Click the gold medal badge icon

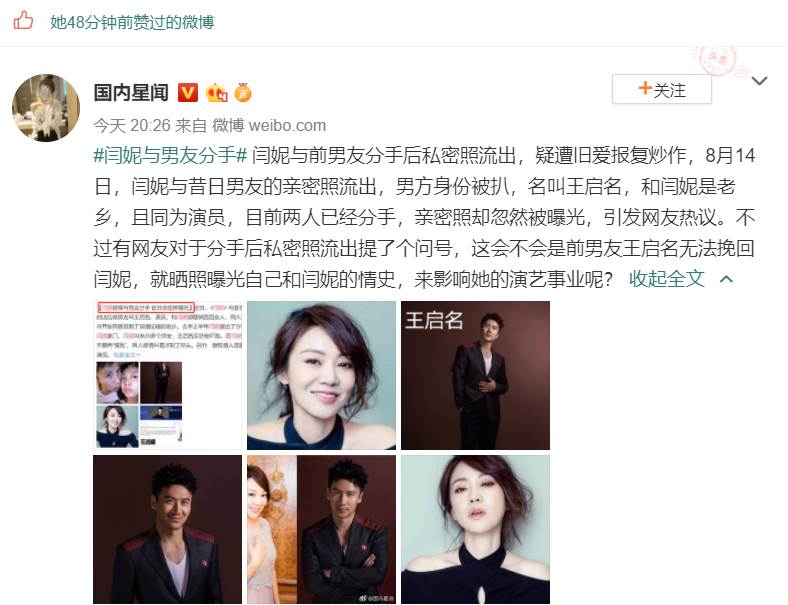pyautogui.click(x=243, y=92)
